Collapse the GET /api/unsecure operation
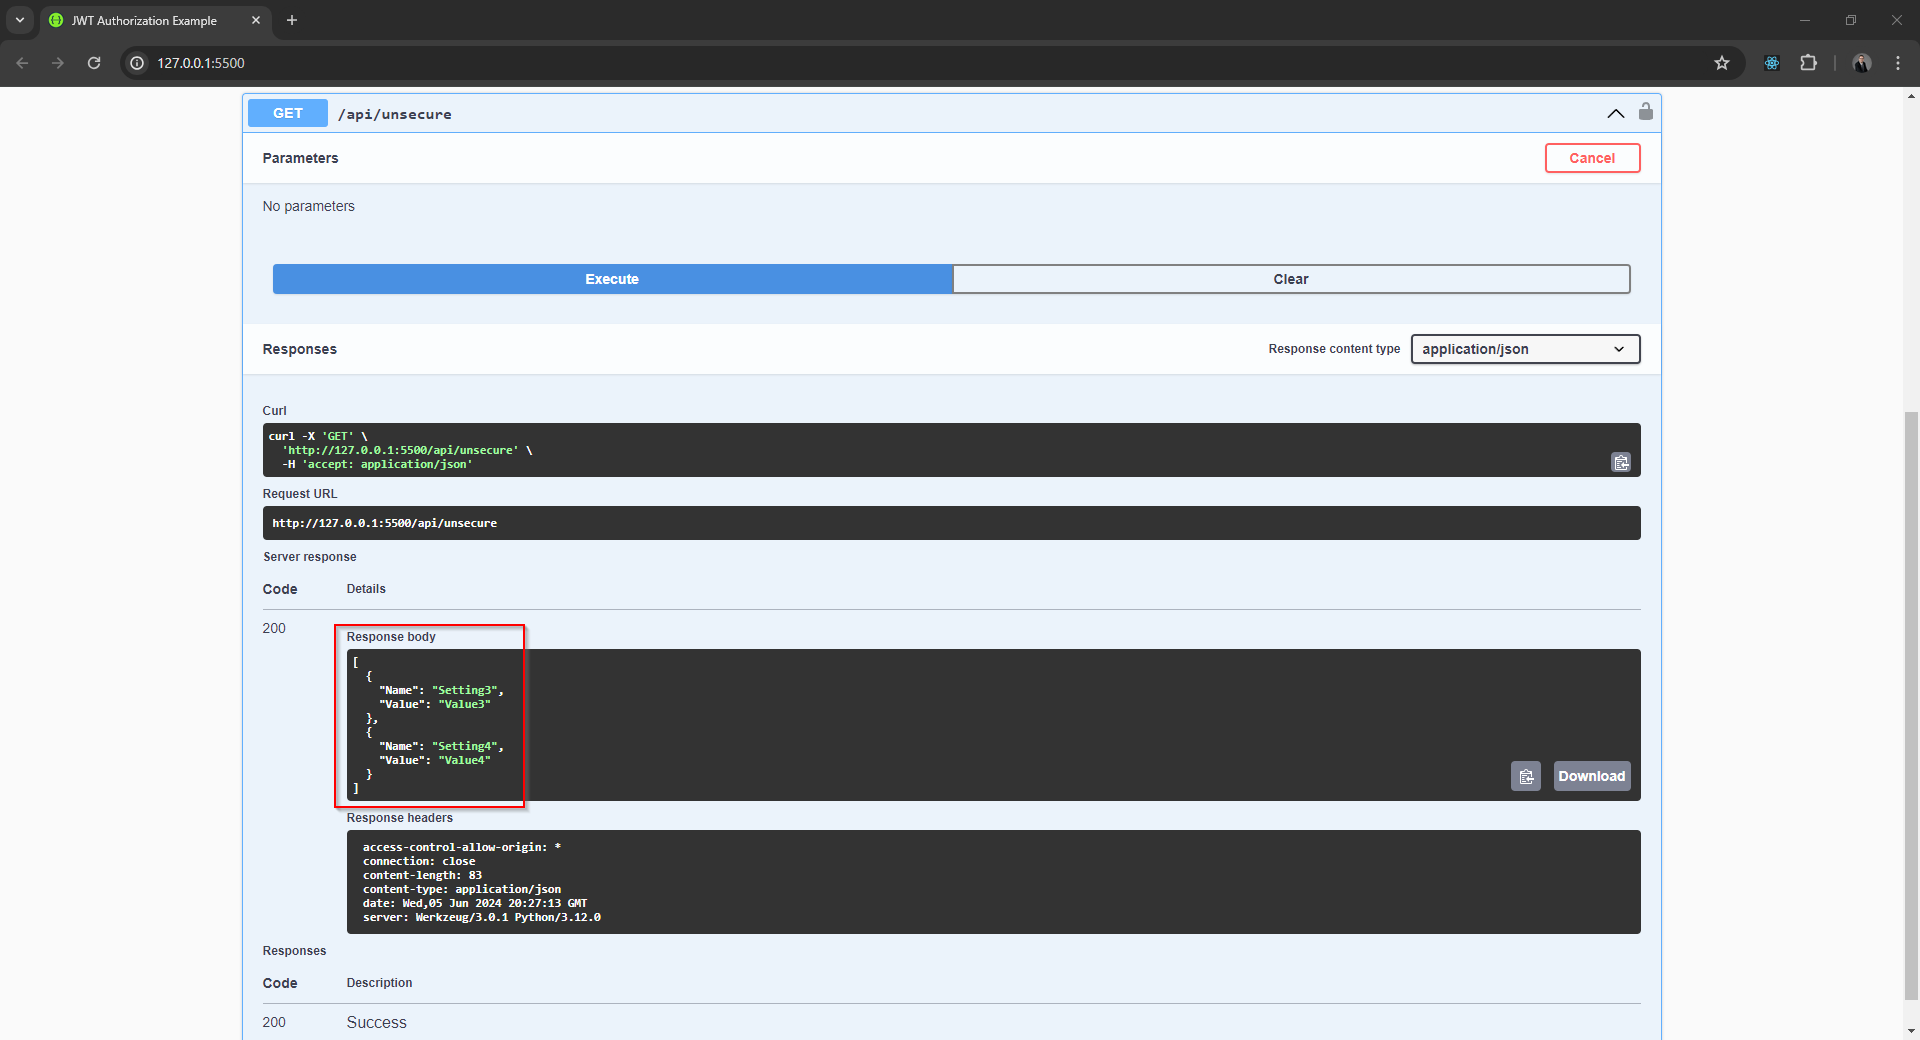Image resolution: width=1920 pixels, height=1040 pixels. [x=1615, y=114]
